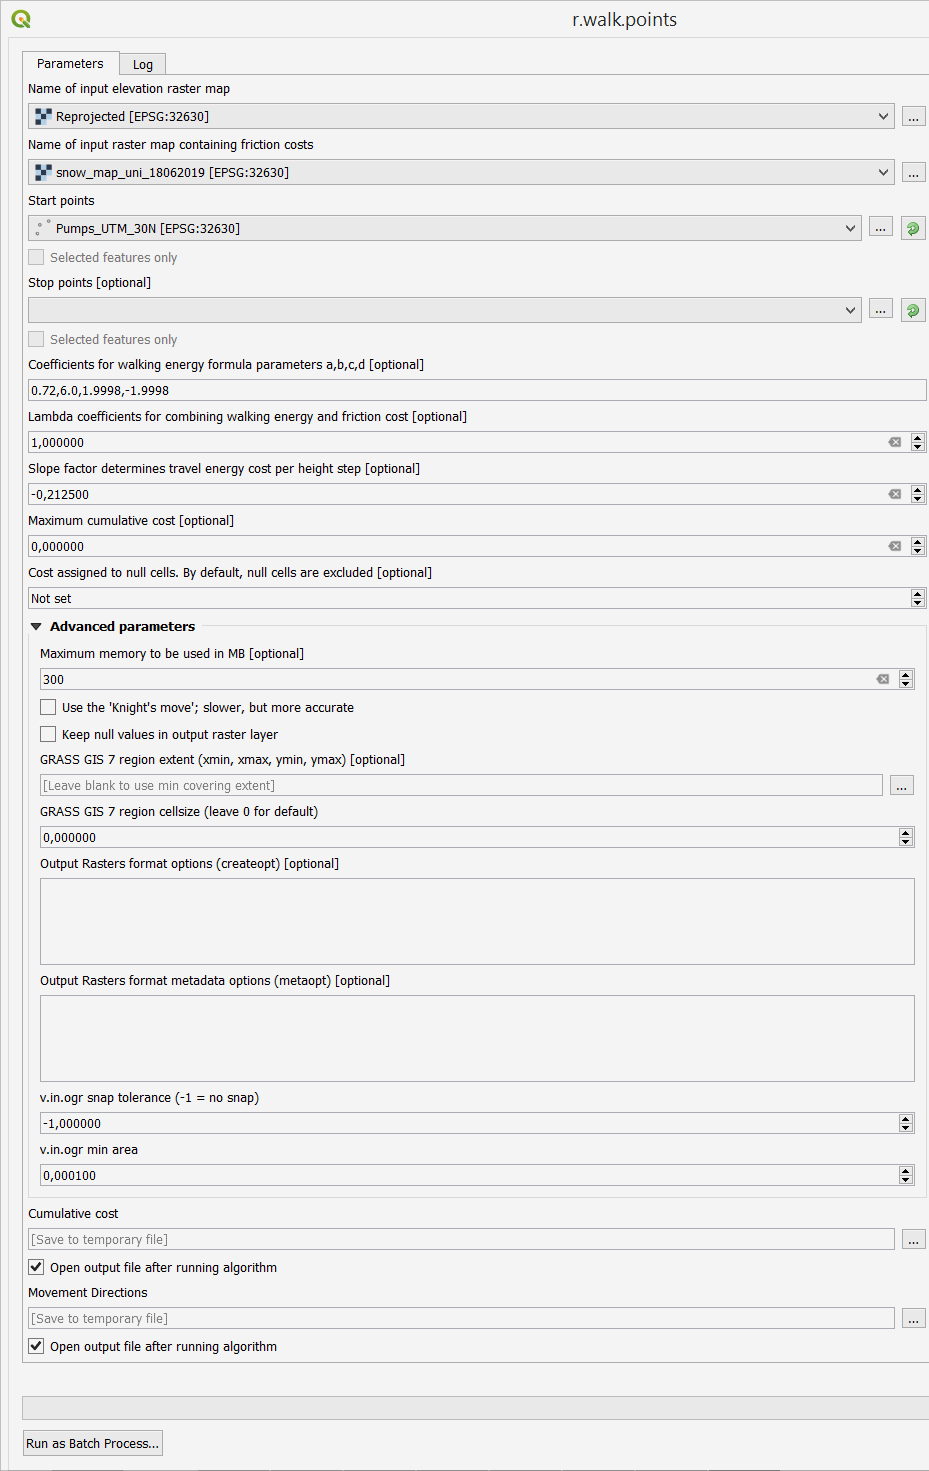The image size is (929, 1471).
Task: Enable the Knight's move option
Action: 47,707
